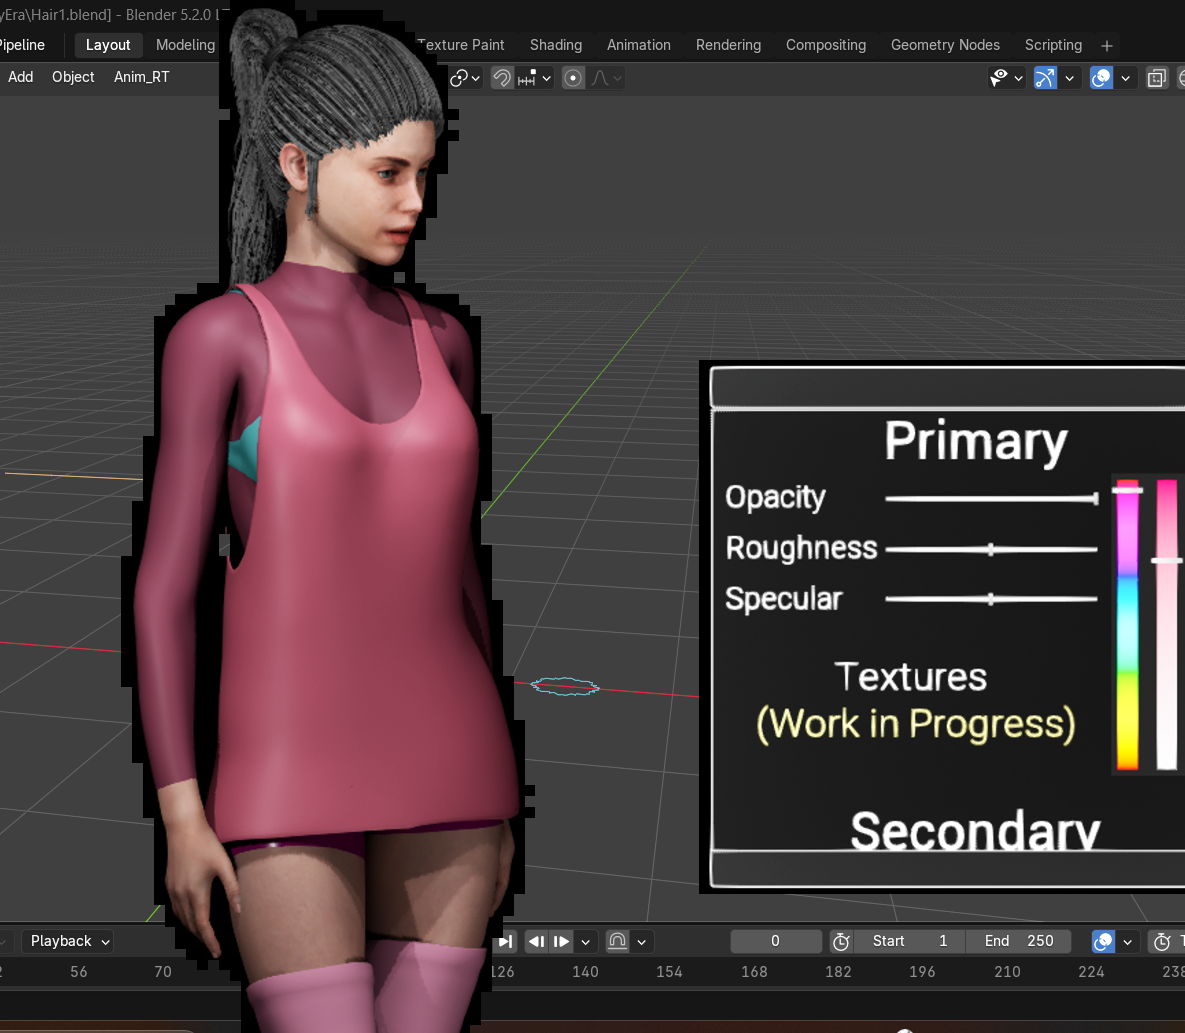Click the rainbow hue color strip
The width and height of the screenshot is (1185, 1033).
pyautogui.click(x=1128, y=624)
